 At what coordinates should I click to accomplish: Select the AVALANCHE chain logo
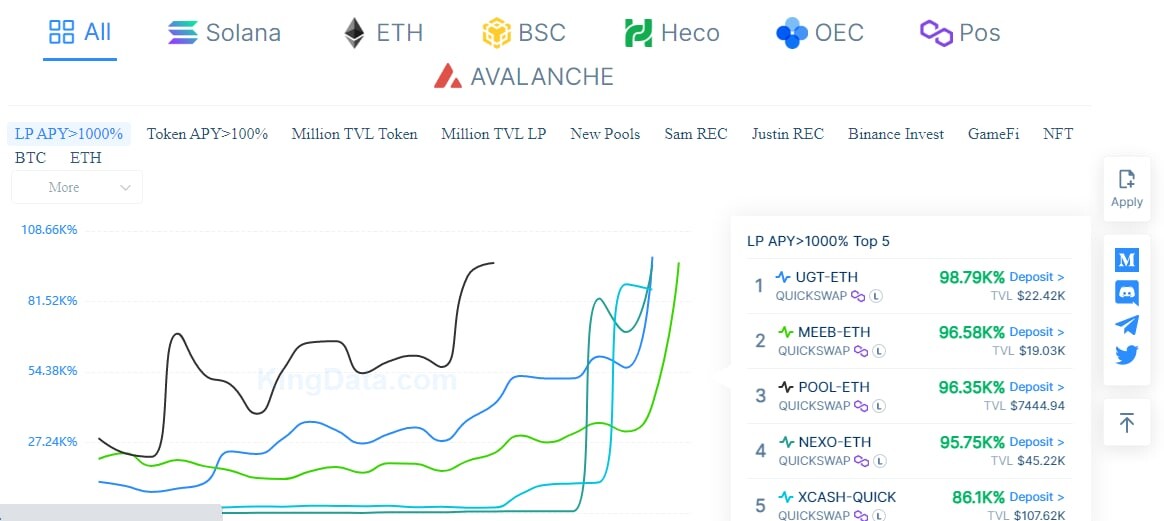point(448,76)
